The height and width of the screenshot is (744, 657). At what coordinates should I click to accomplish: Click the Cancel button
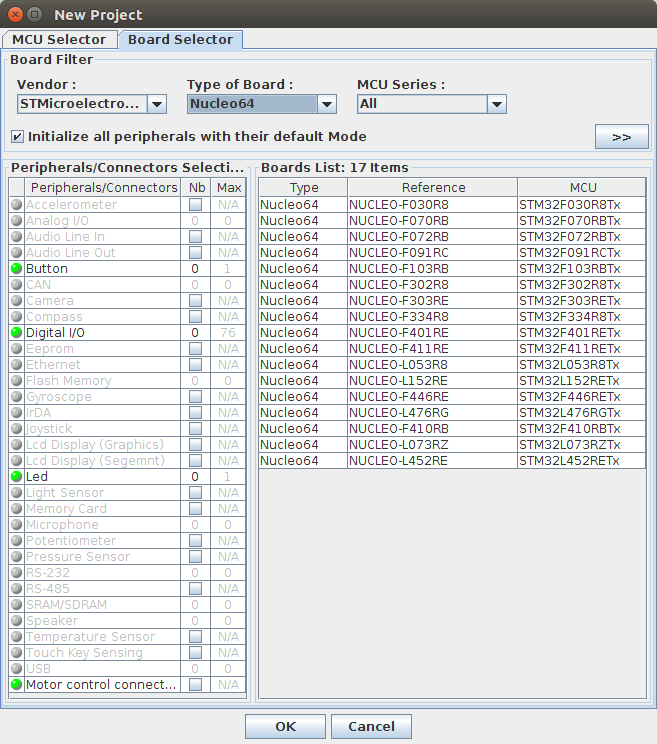click(371, 726)
